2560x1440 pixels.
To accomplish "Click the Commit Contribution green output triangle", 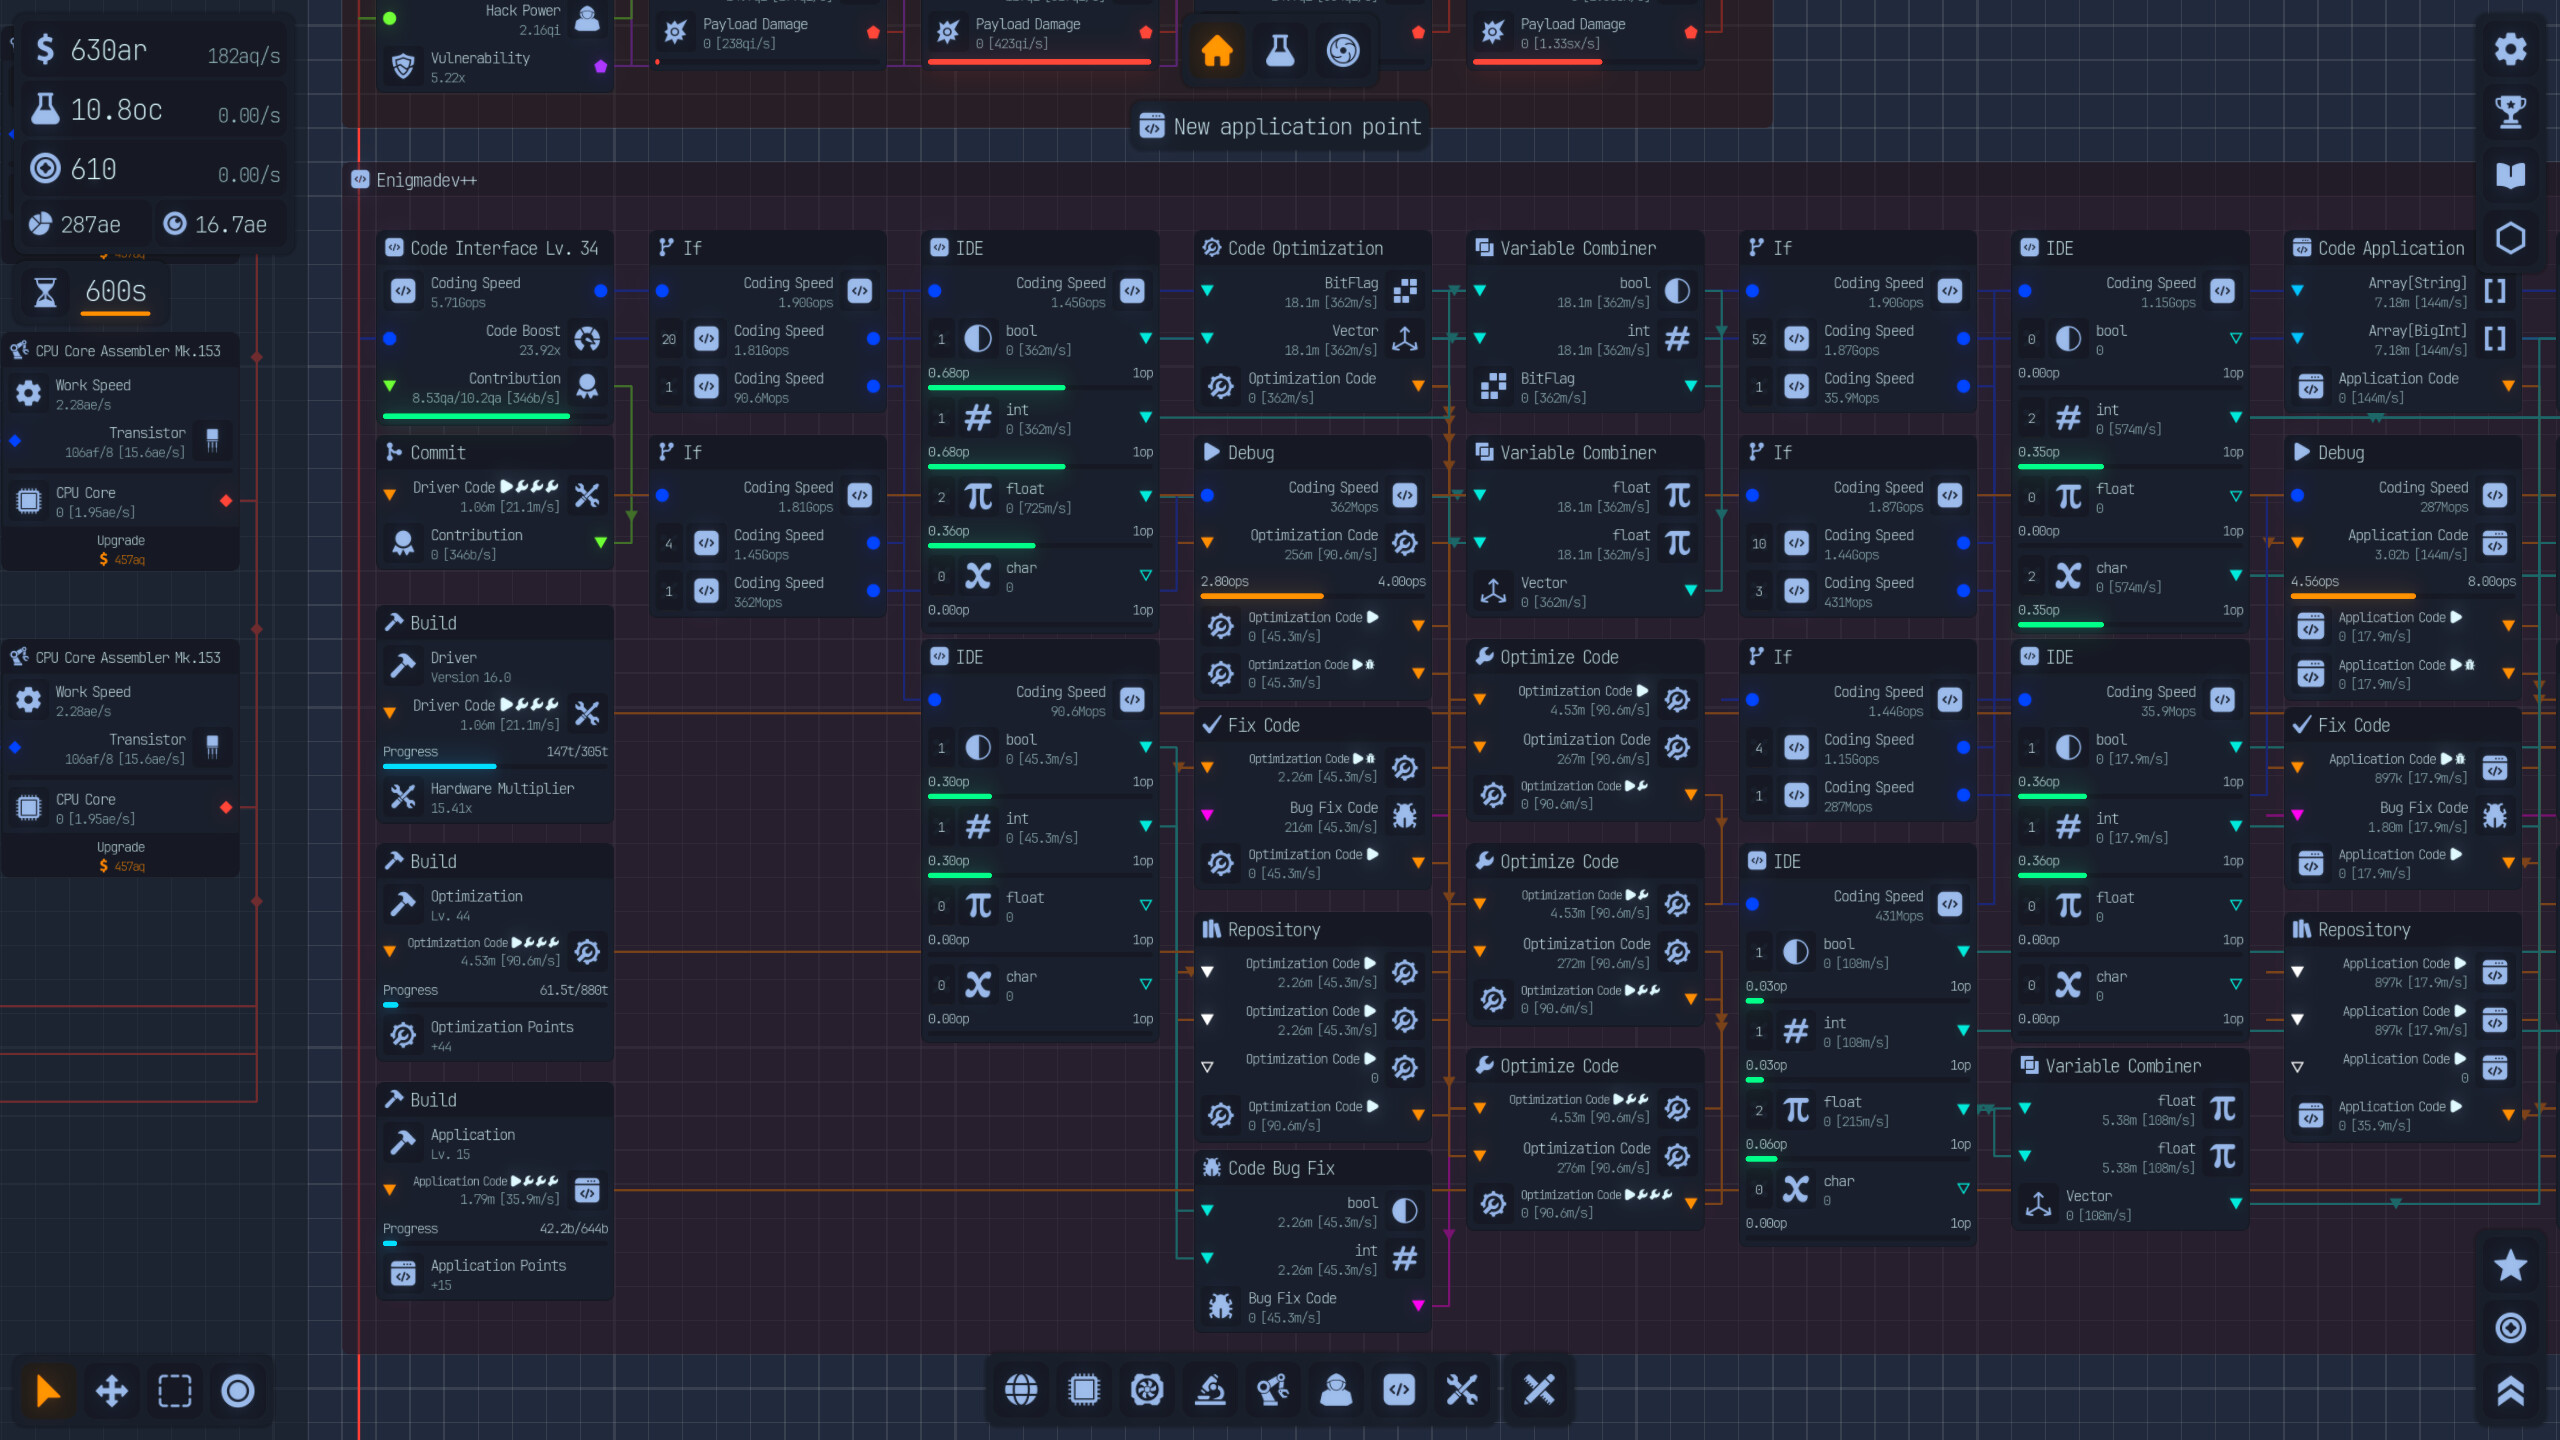I will coord(601,543).
